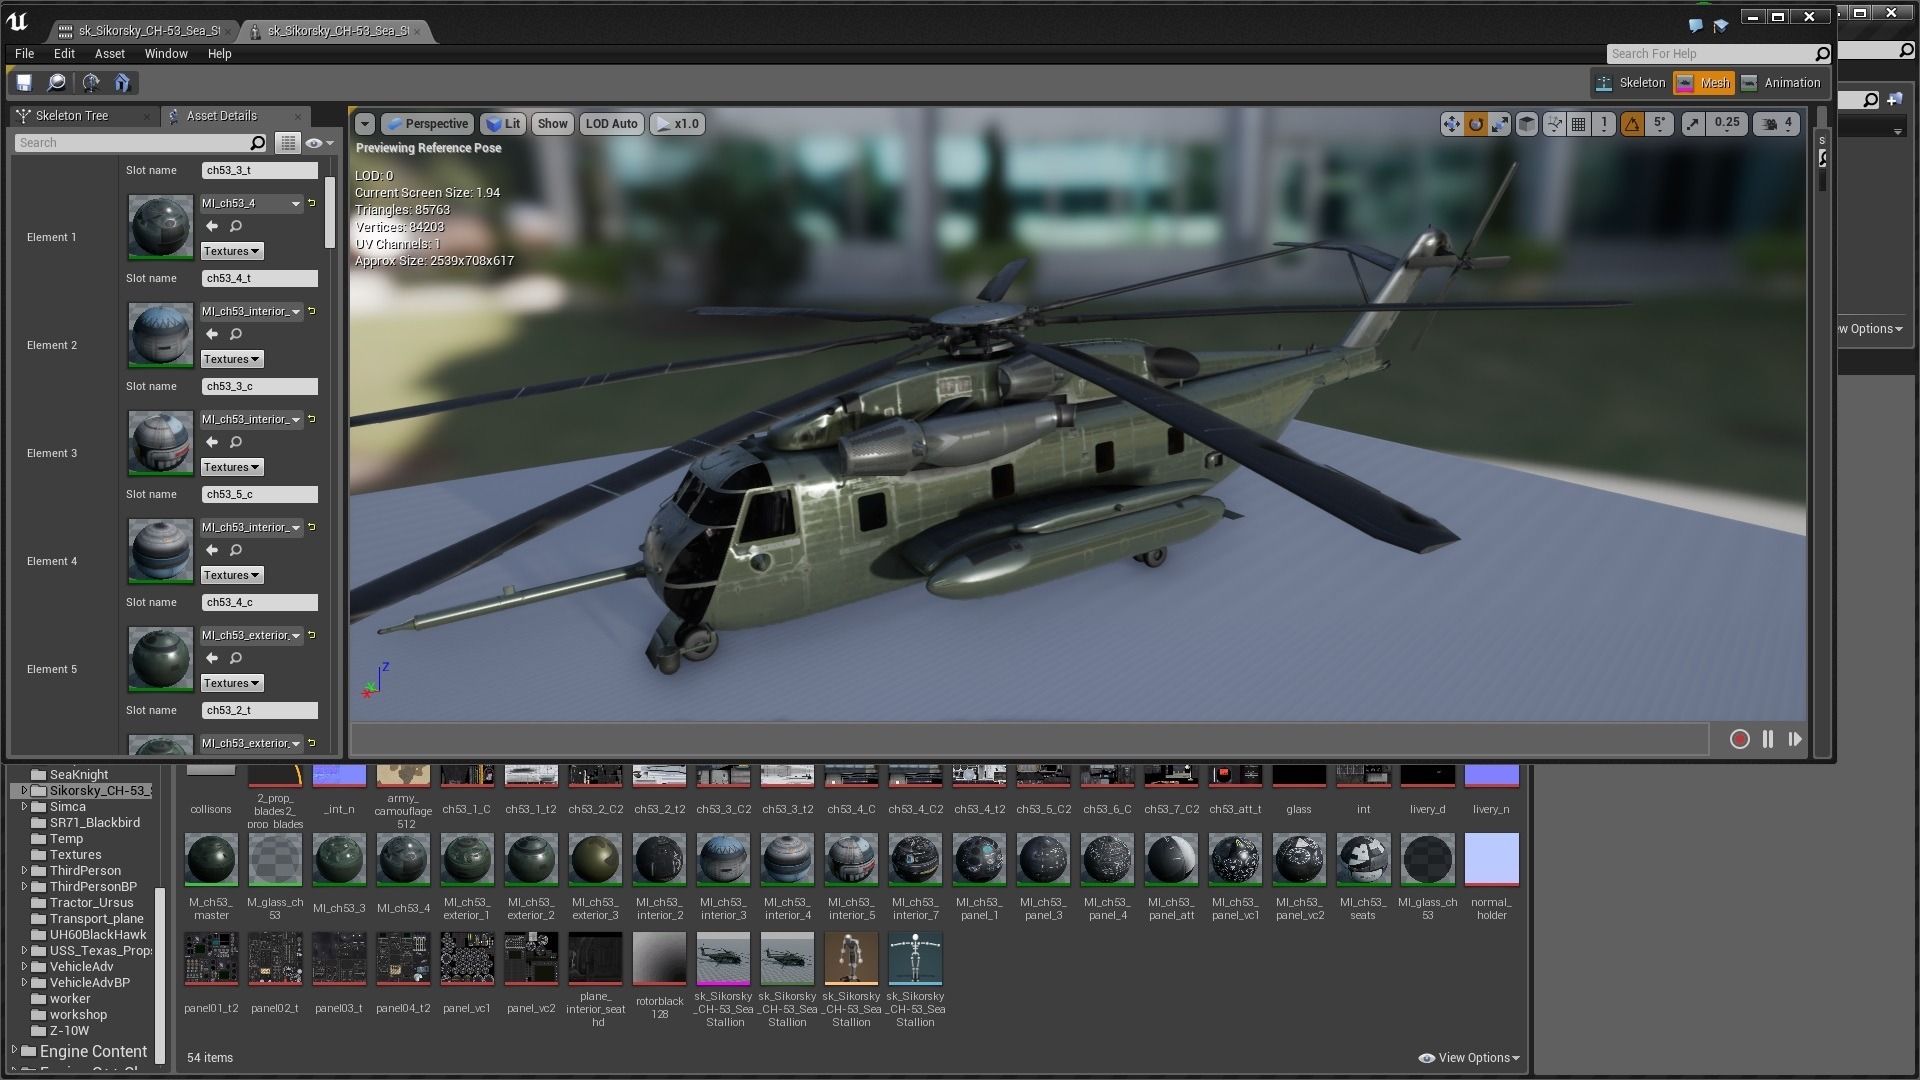Screen dimensions: 1920x1080
Task: Open Textures dropdown for Element 2
Action: tap(232, 359)
